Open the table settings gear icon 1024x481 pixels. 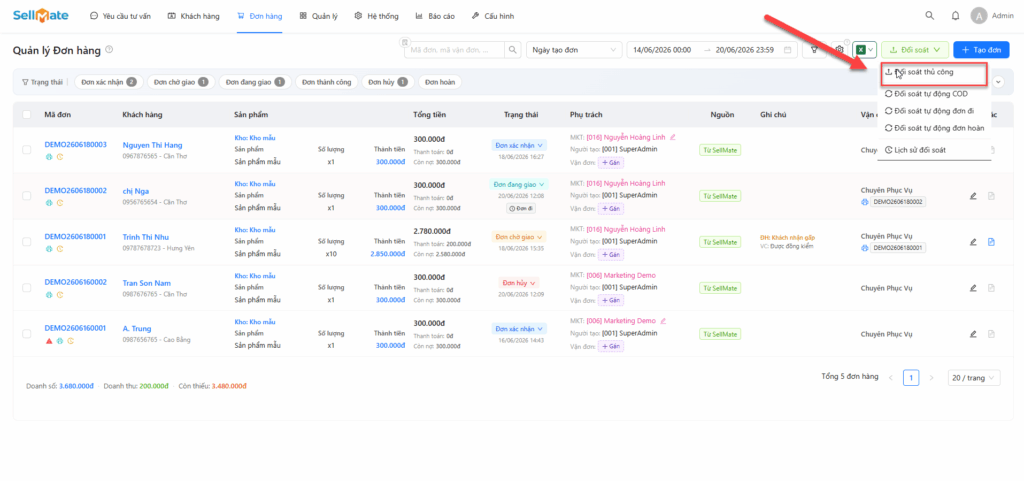pyautogui.click(x=840, y=50)
